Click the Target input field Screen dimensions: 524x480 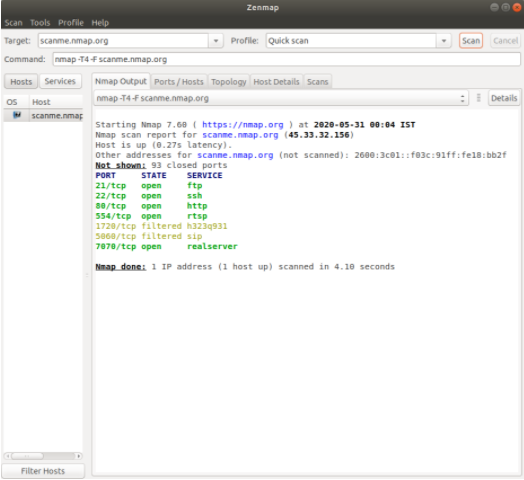pos(123,41)
